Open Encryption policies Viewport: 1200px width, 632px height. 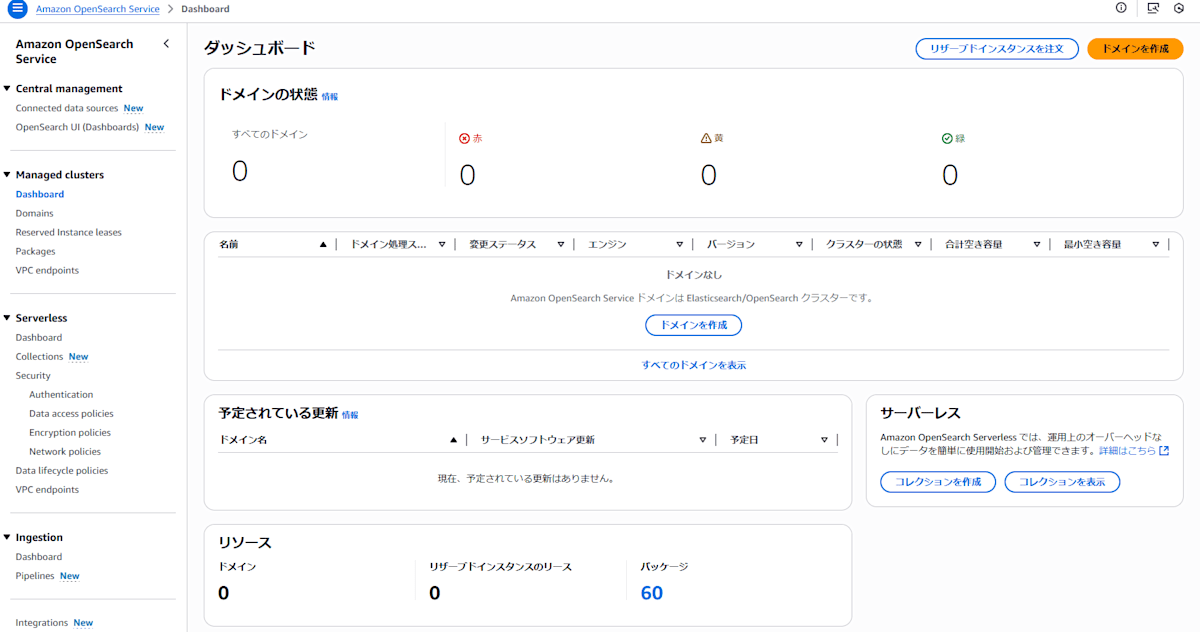(x=70, y=432)
